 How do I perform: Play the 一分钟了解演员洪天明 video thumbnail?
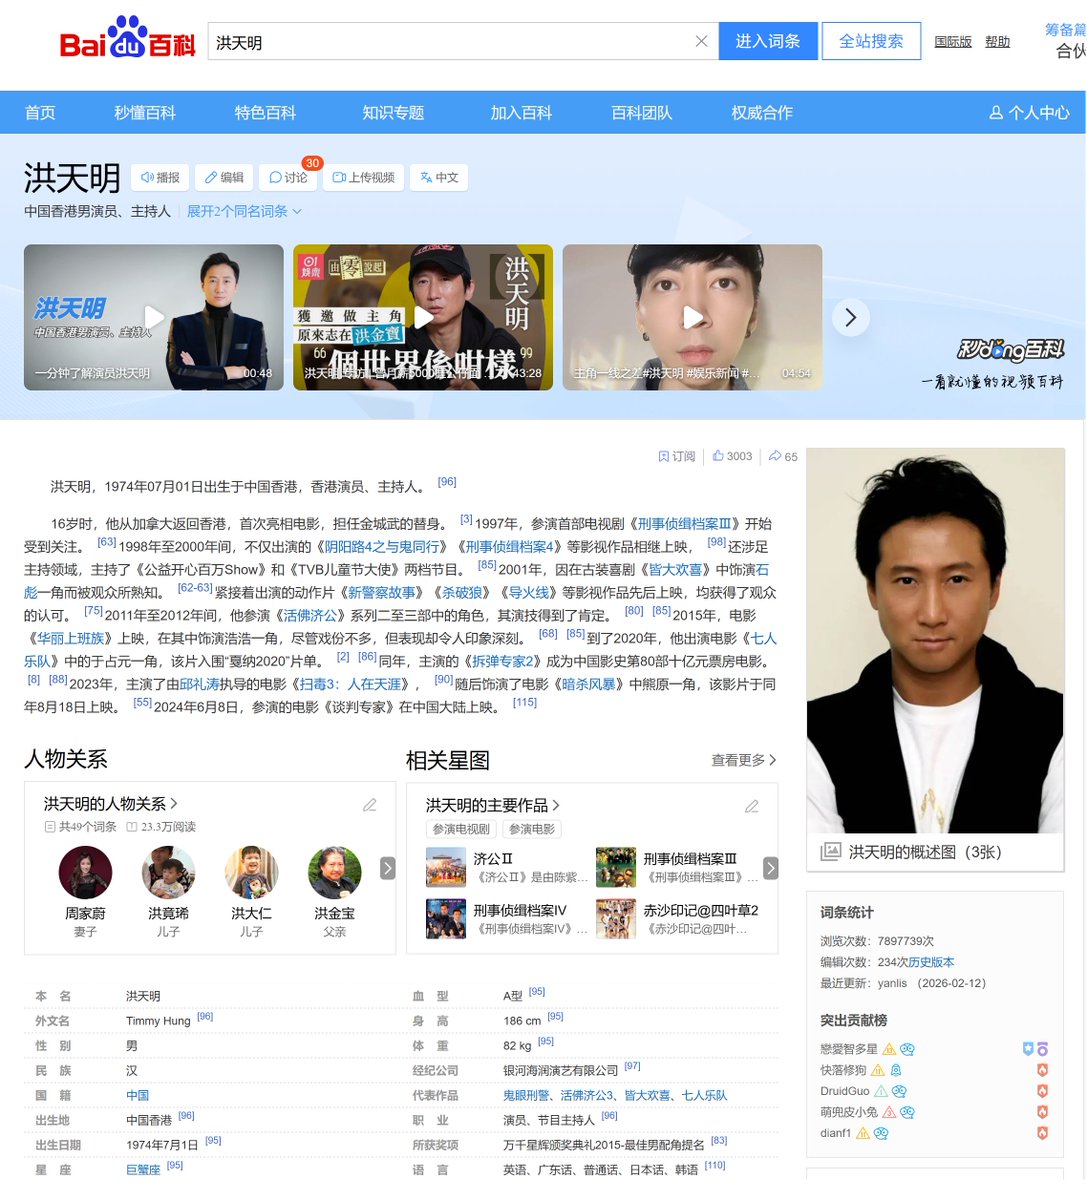[x=154, y=317]
